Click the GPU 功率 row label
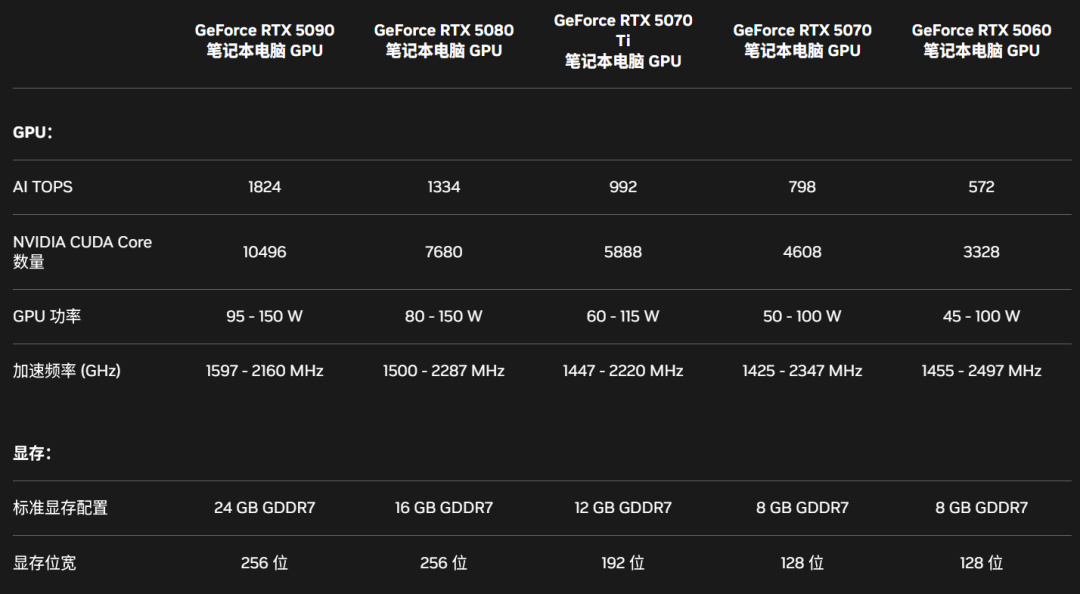Image resolution: width=1080 pixels, height=594 pixels. pos(47,316)
